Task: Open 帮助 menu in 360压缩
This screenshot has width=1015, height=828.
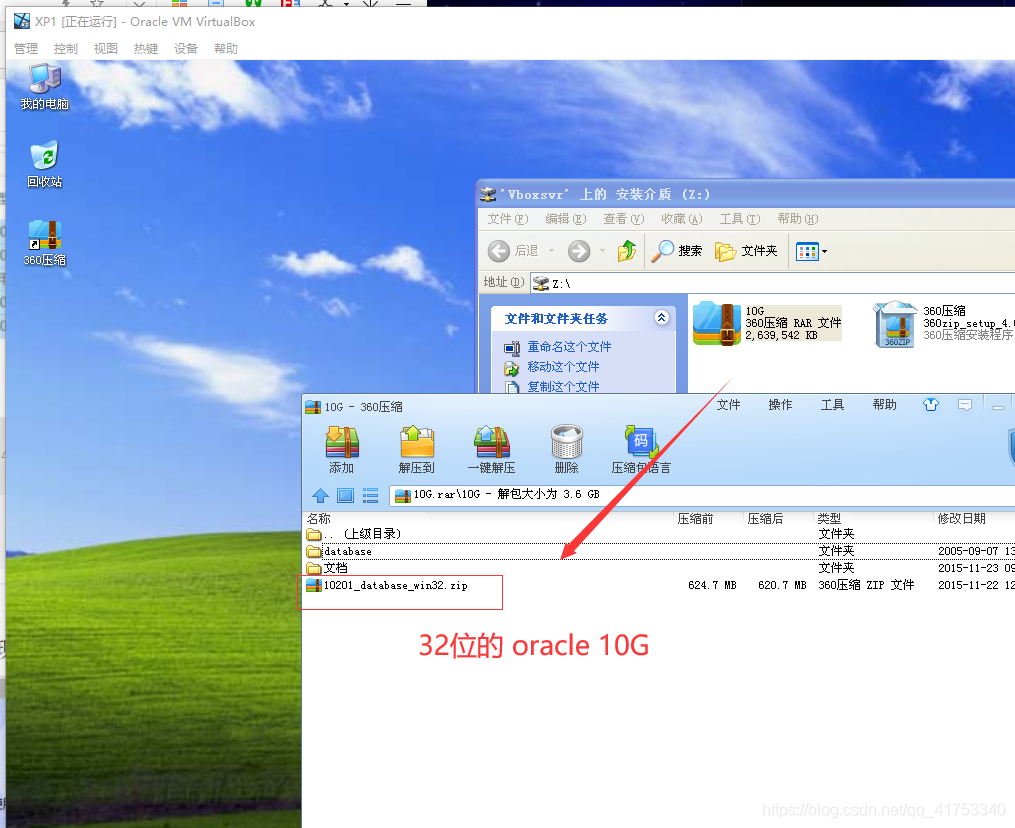Action: click(x=884, y=405)
